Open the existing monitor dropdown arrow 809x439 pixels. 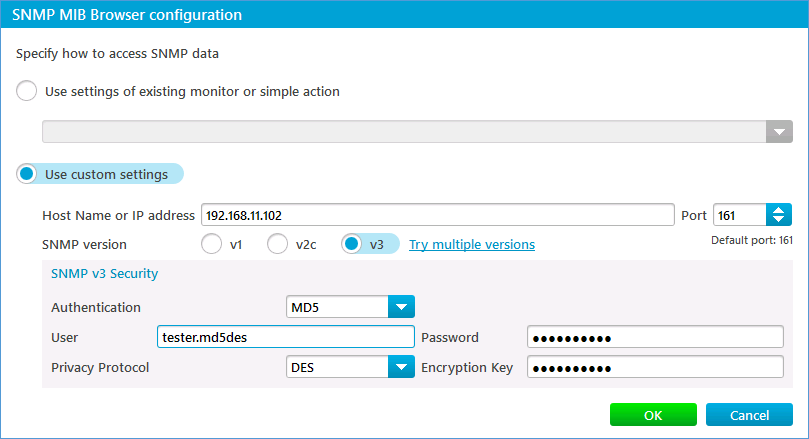tap(779, 132)
